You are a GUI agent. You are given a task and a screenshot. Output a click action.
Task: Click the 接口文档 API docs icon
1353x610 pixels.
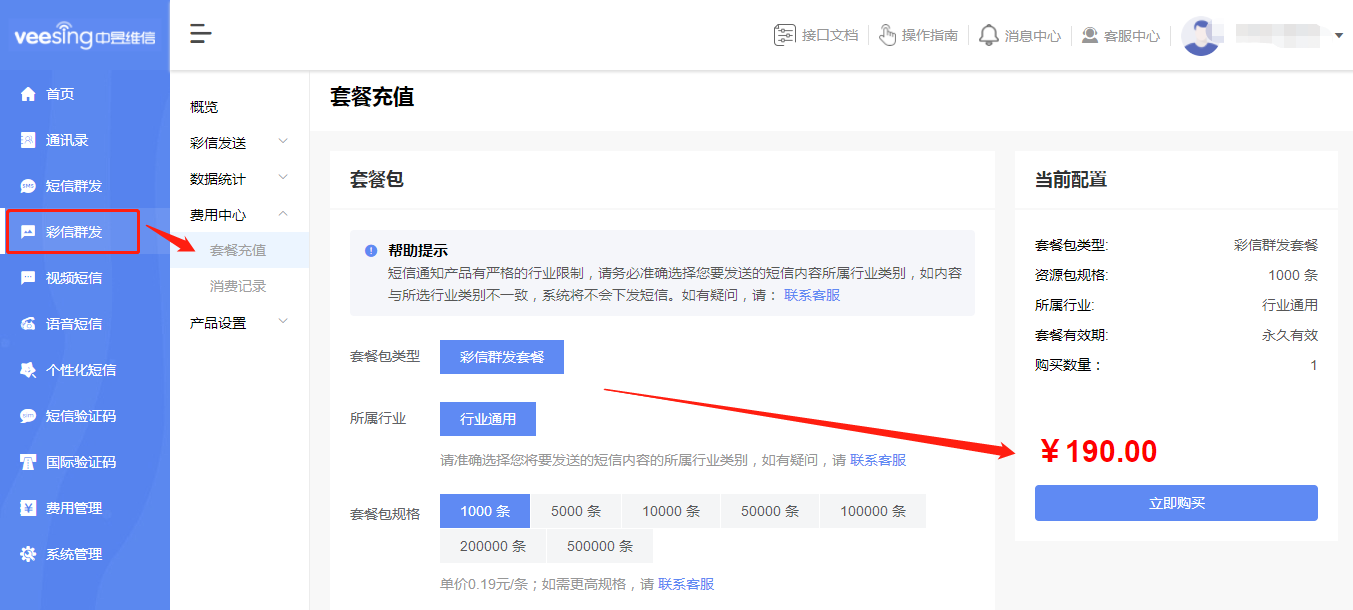click(786, 34)
